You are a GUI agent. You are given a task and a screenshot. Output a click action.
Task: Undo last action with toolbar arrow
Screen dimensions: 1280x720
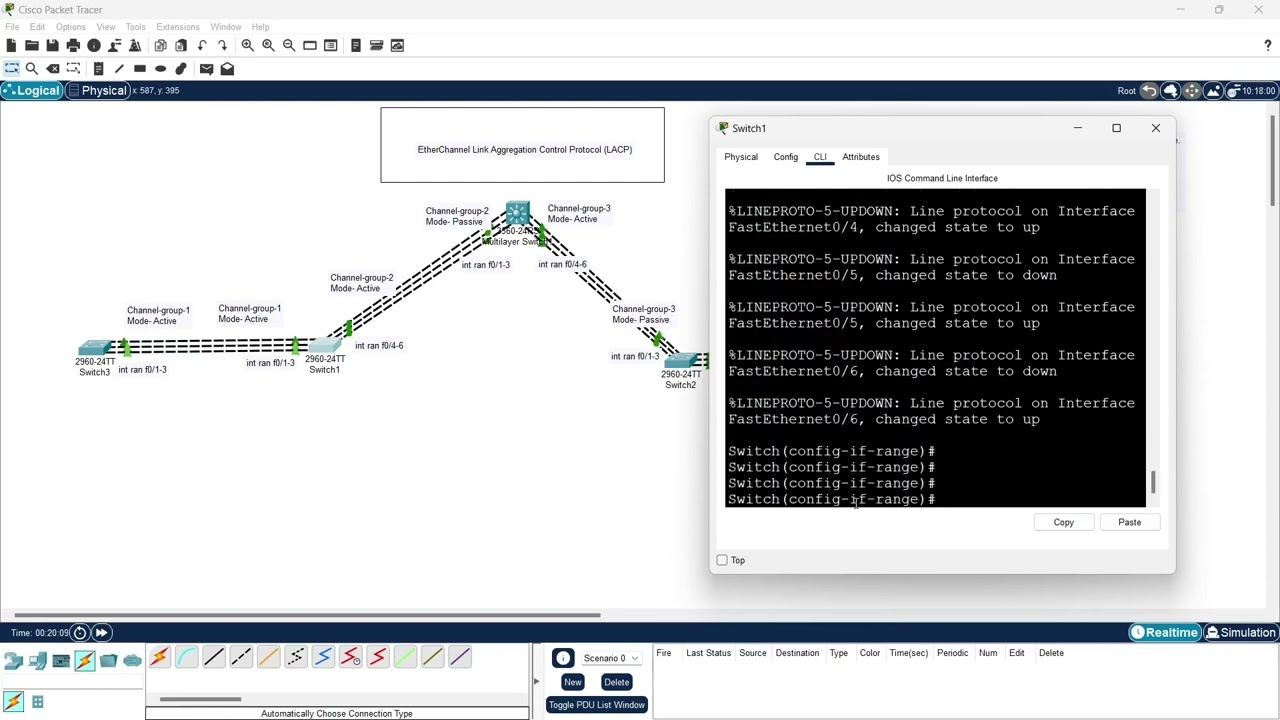pos(202,45)
